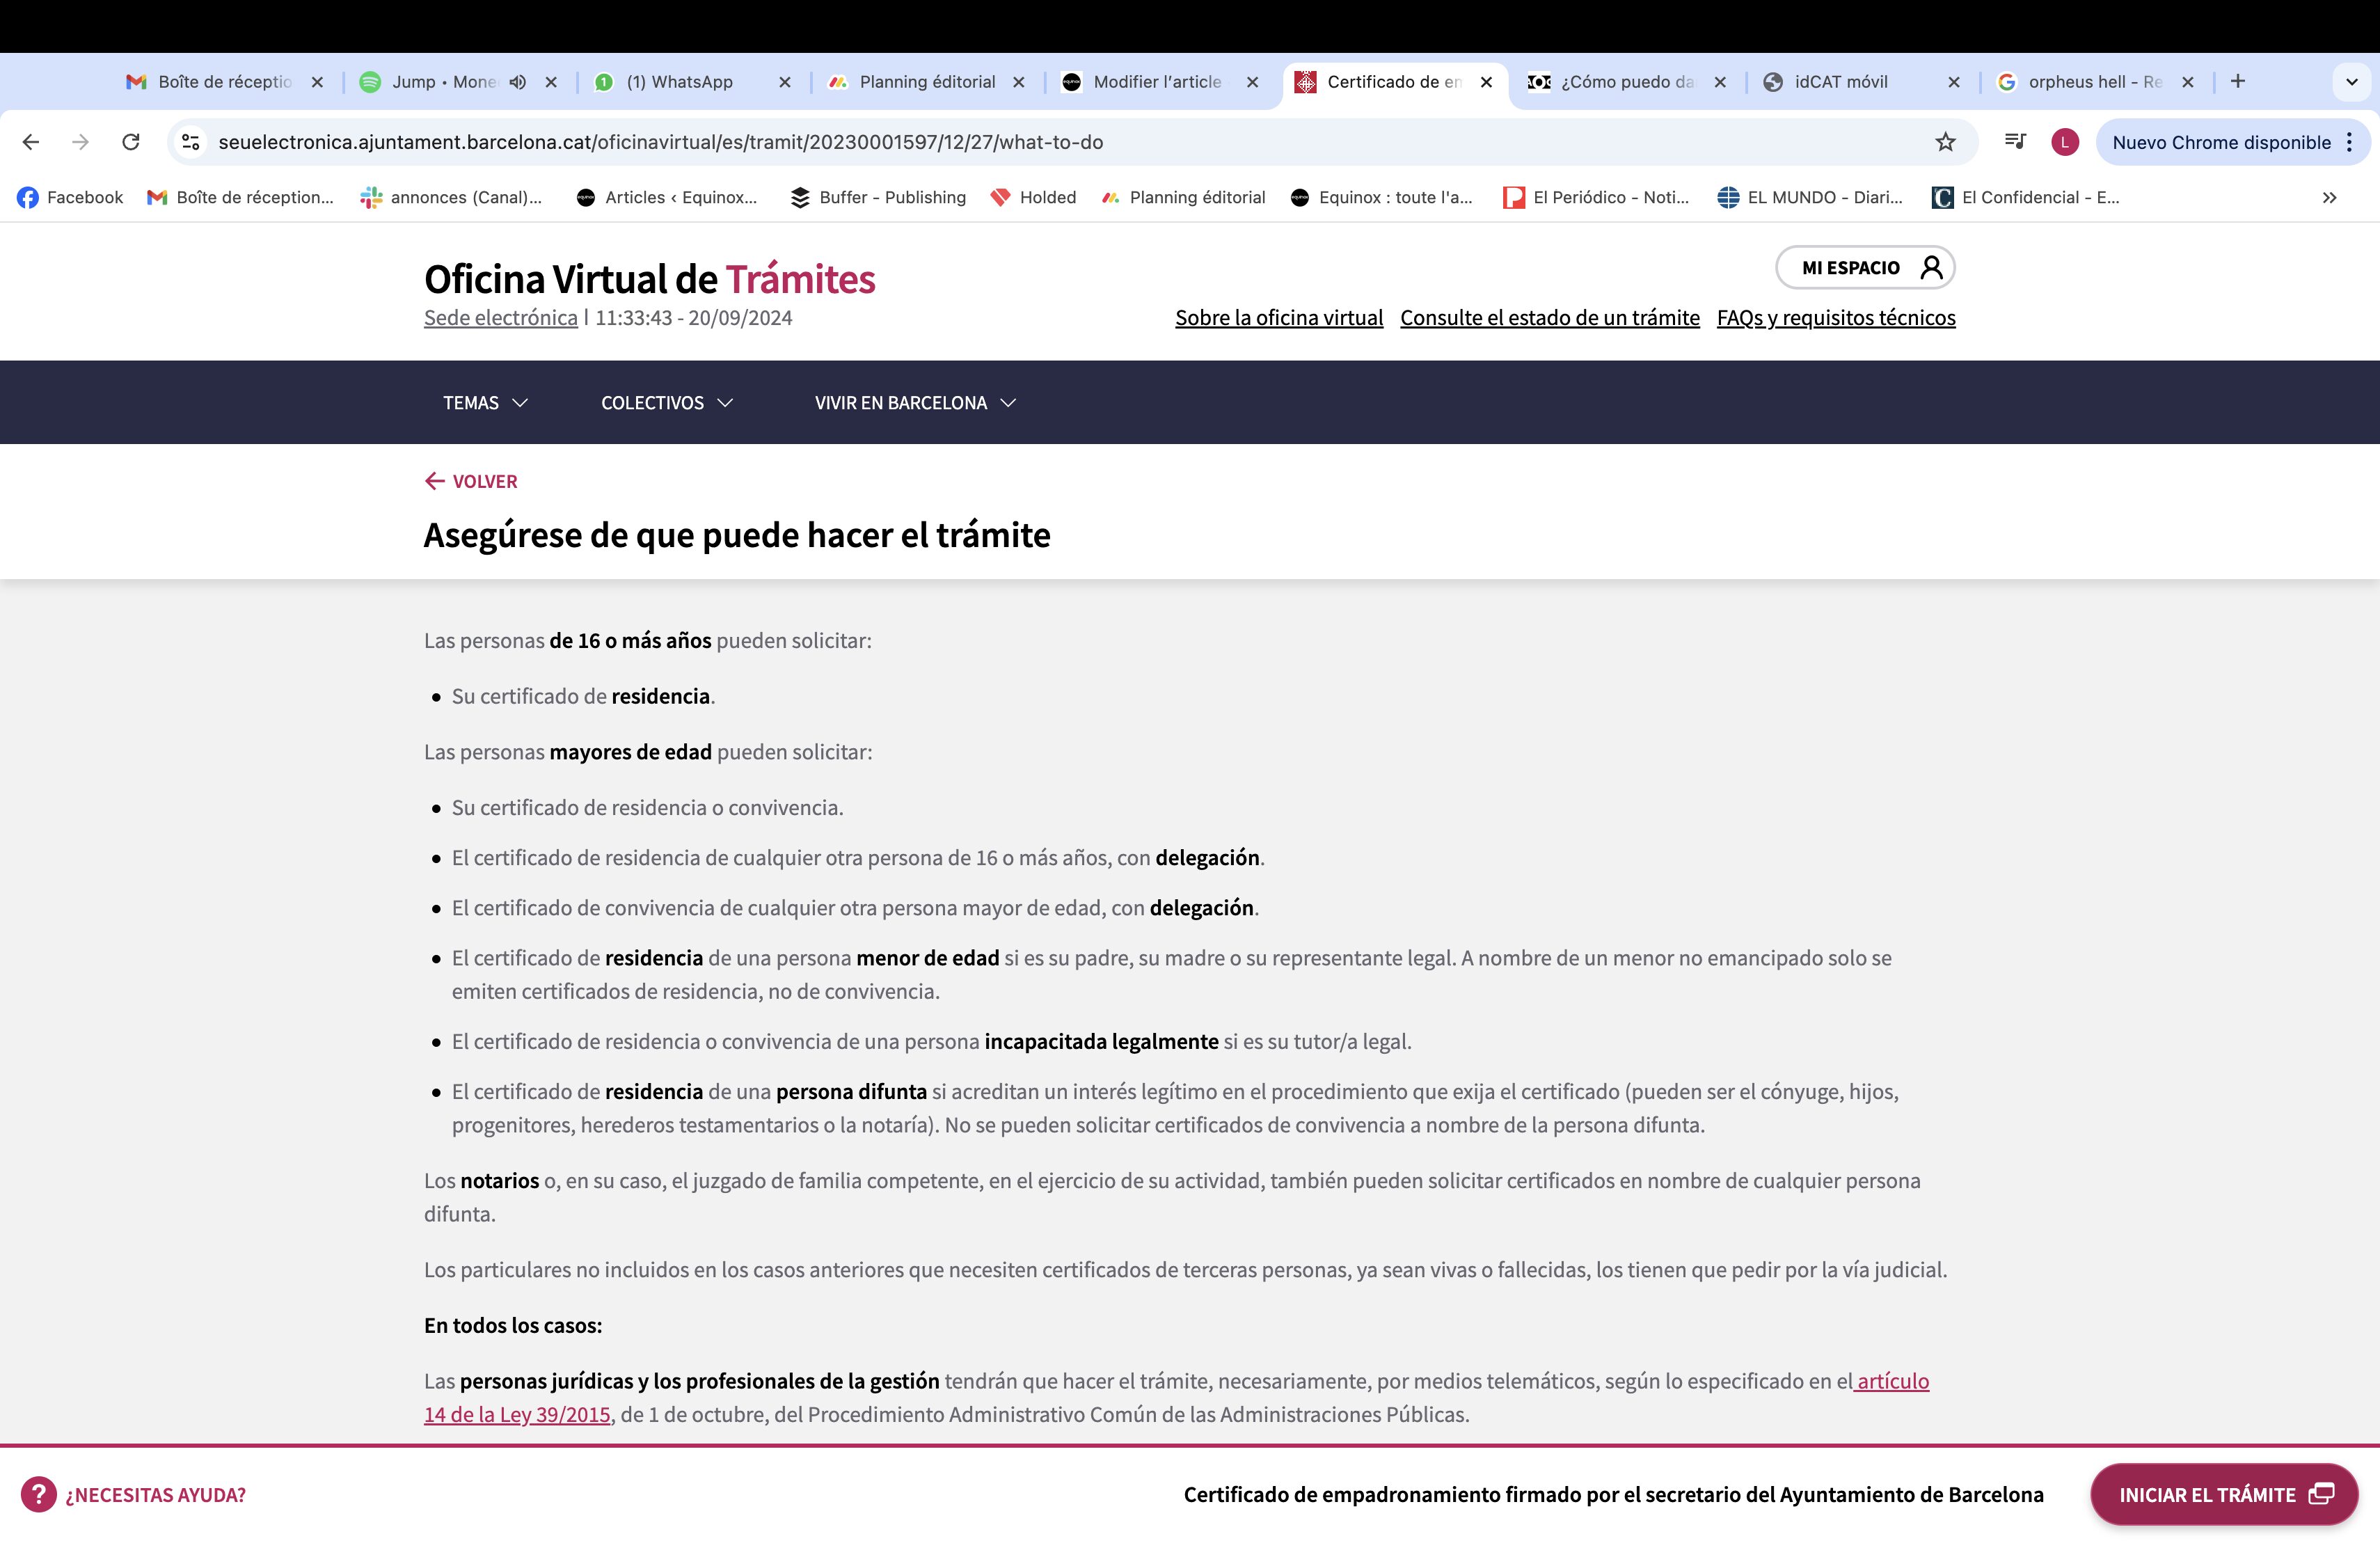The image size is (2380, 1541).
Task: Show hidden bookmarks with double chevron
Action: (x=2329, y=198)
